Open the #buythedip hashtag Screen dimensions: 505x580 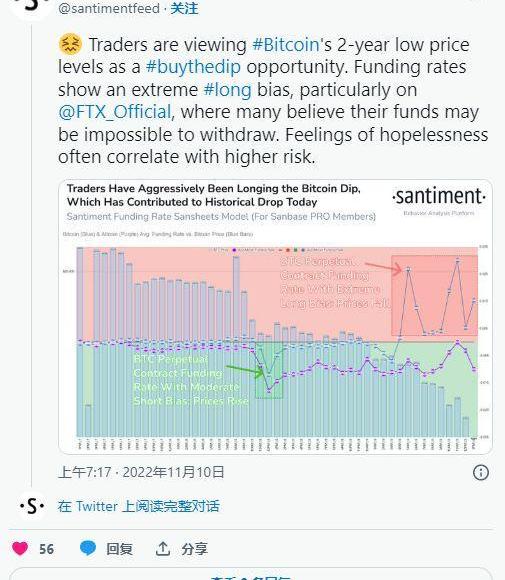pyautogui.click(x=193, y=67)
